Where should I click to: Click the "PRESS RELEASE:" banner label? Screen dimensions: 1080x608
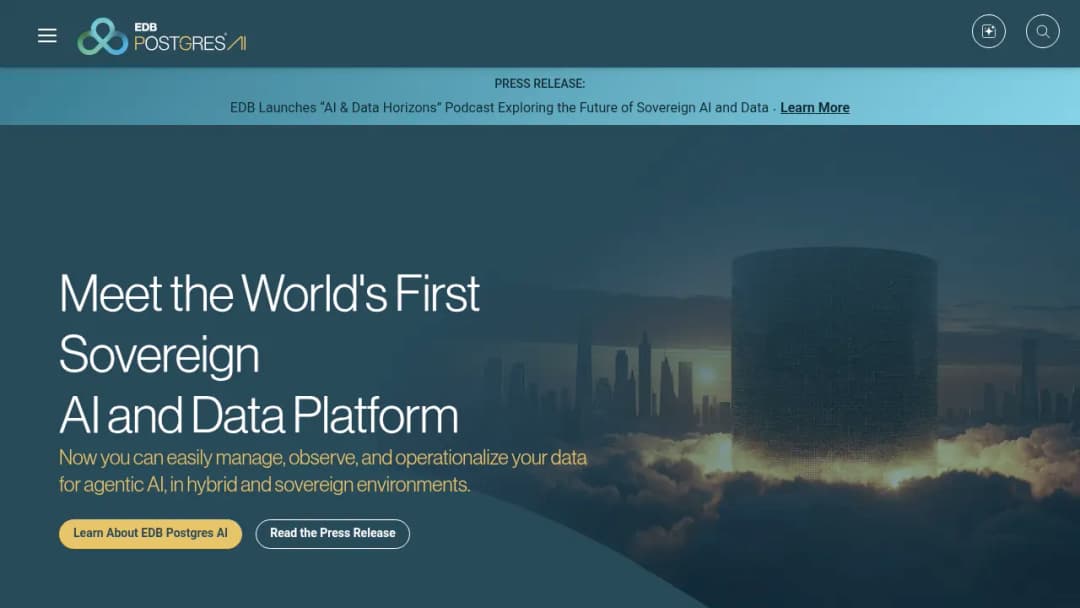click(540, 83)
